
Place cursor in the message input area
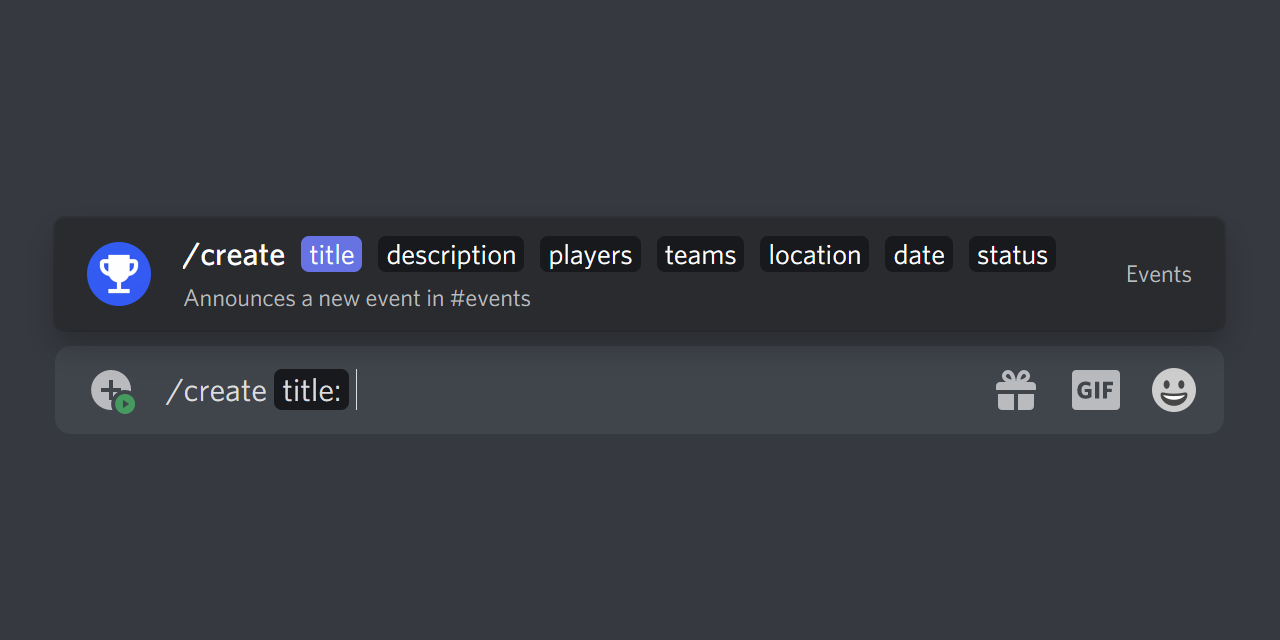pos(600,390)
